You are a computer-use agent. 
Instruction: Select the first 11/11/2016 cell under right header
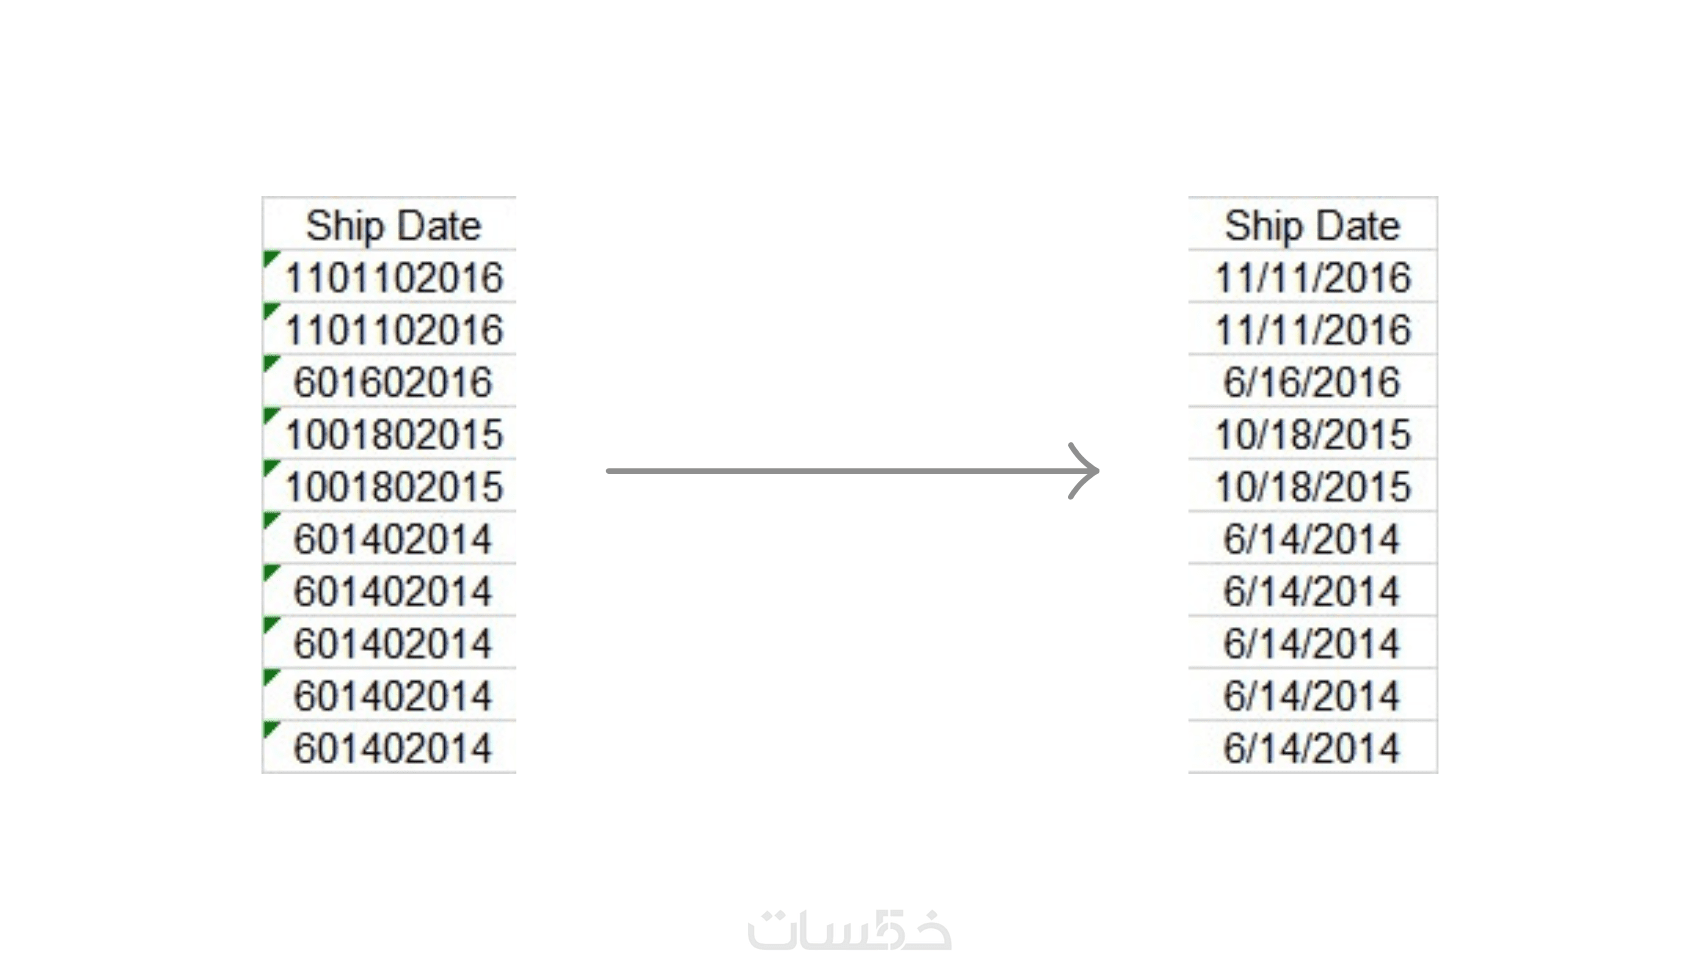pyautogui.click(x=1313, y=276)
